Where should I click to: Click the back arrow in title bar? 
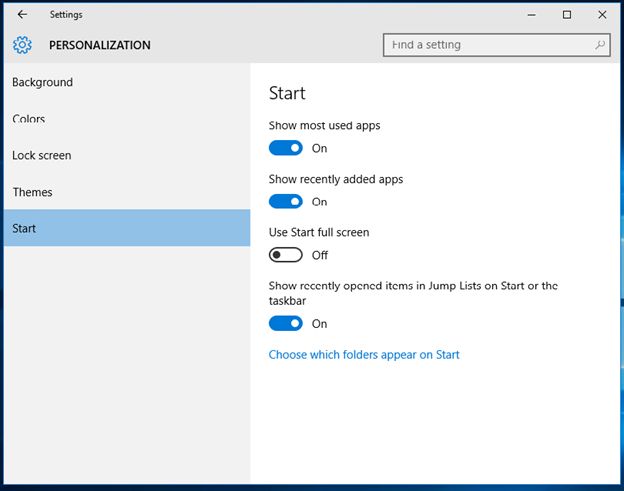pos(22,15)
